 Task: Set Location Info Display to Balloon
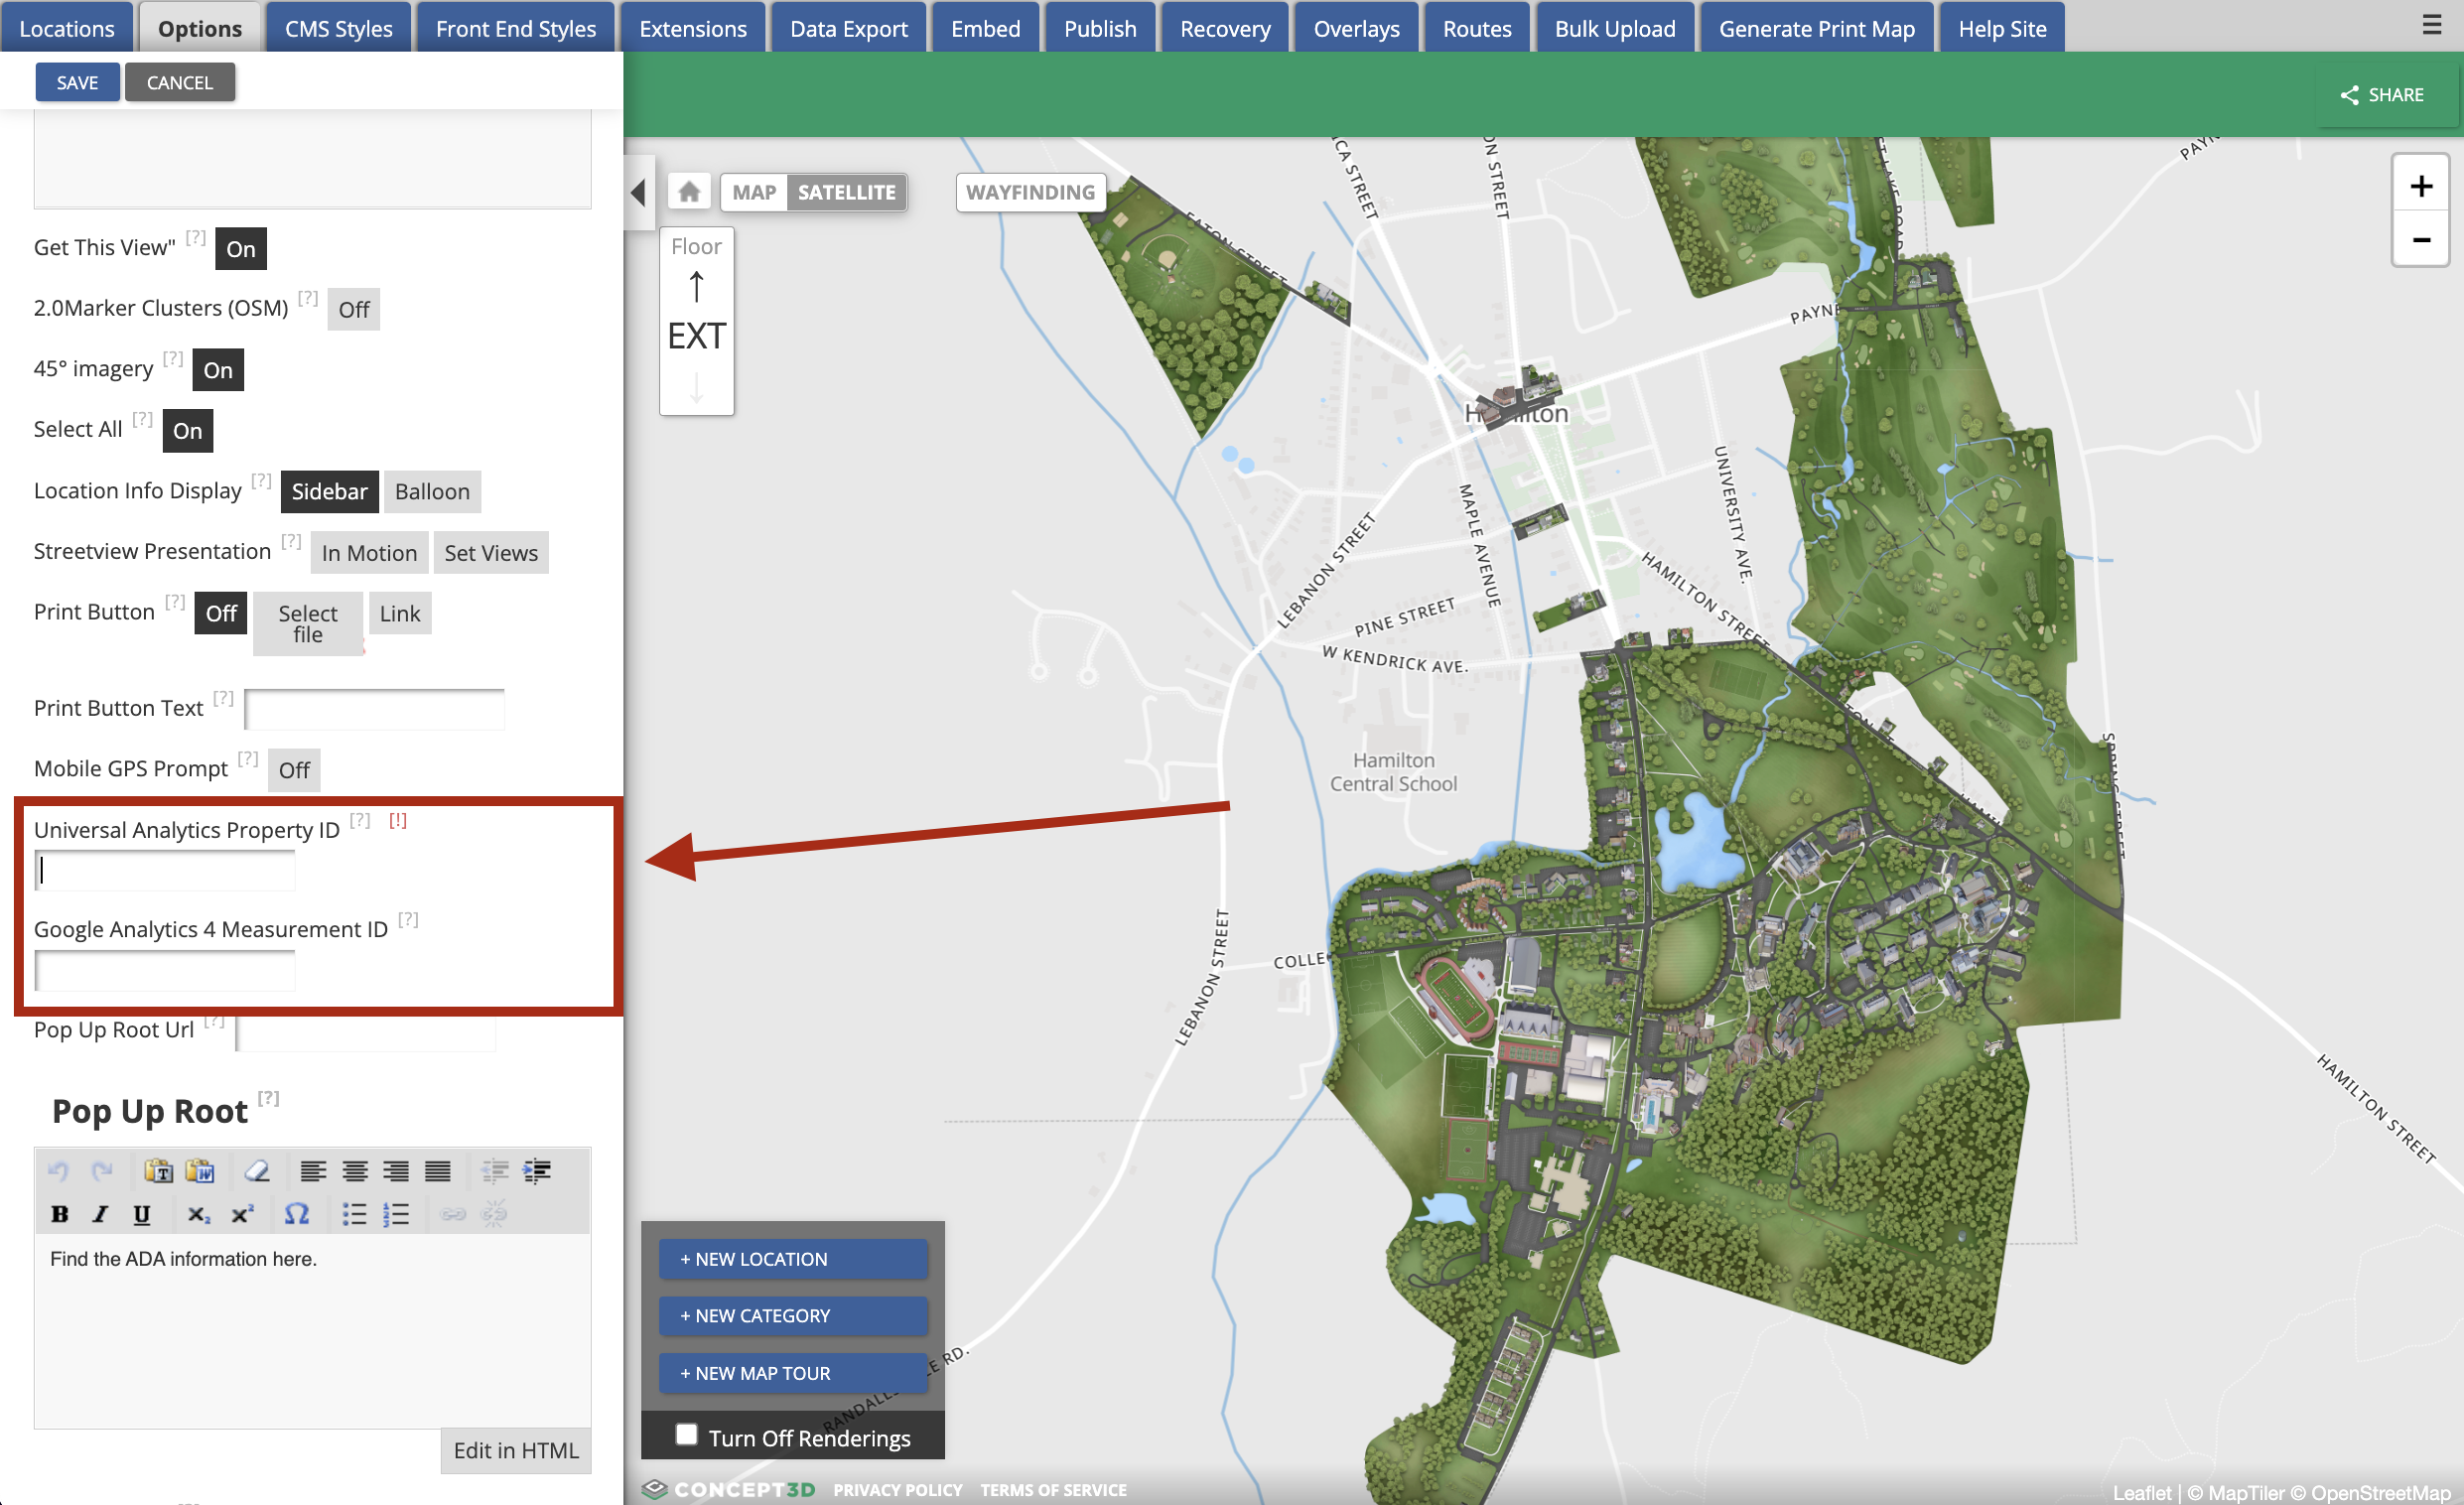click(432, 492)
